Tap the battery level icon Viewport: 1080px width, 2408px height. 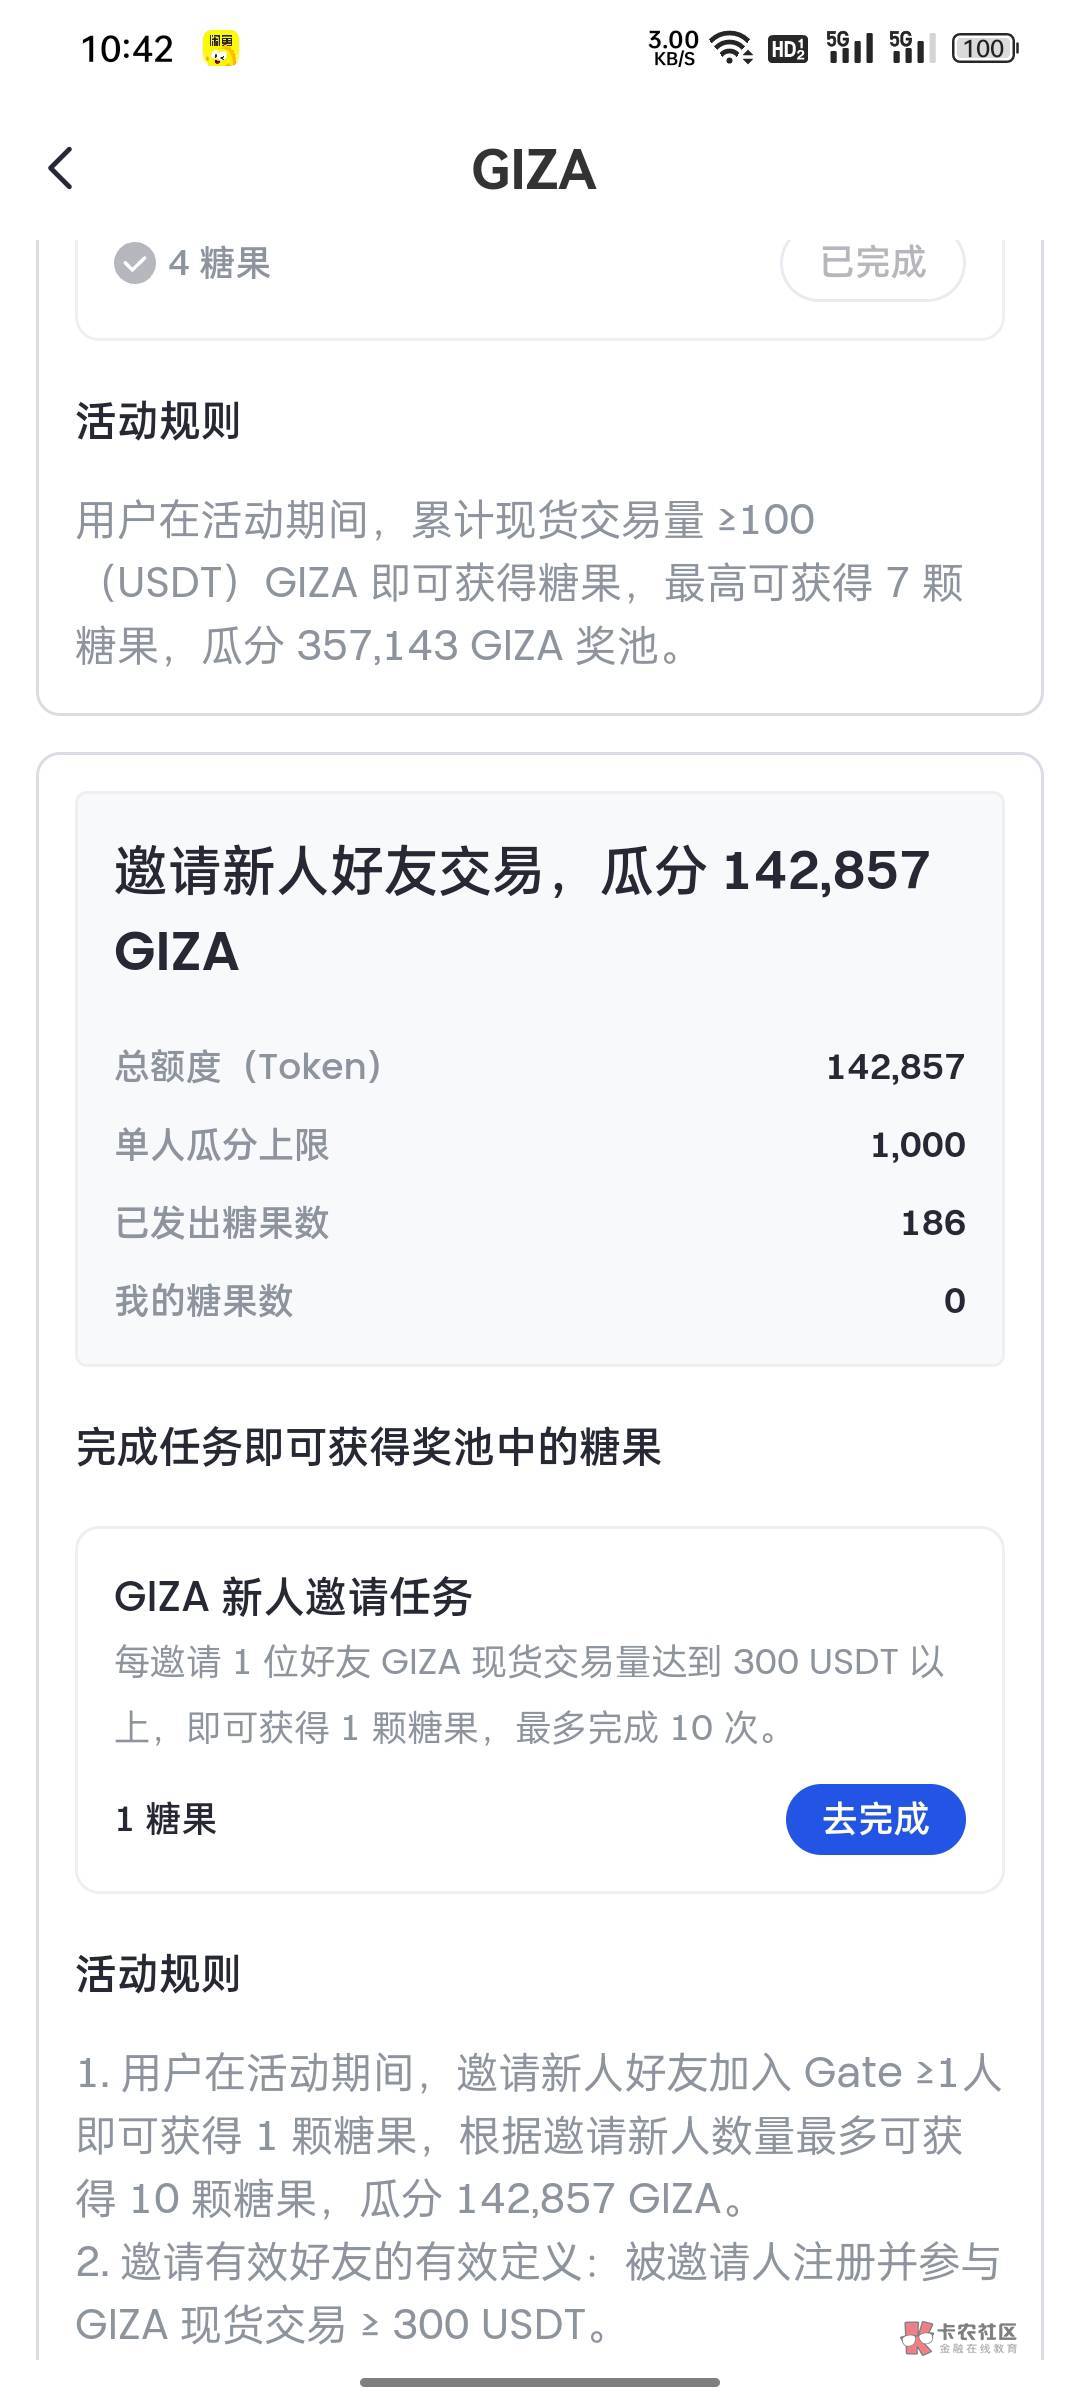pyautogui.click(x=985, y=48)
